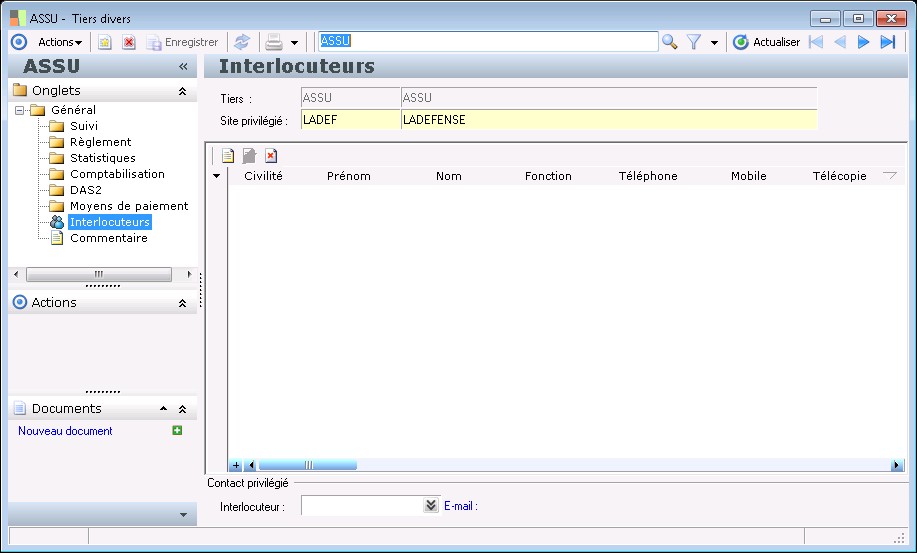Viewport: 917px width, 553px height.
Task: Click the Enregistrer save button
Action: click(x=182, y=42)
